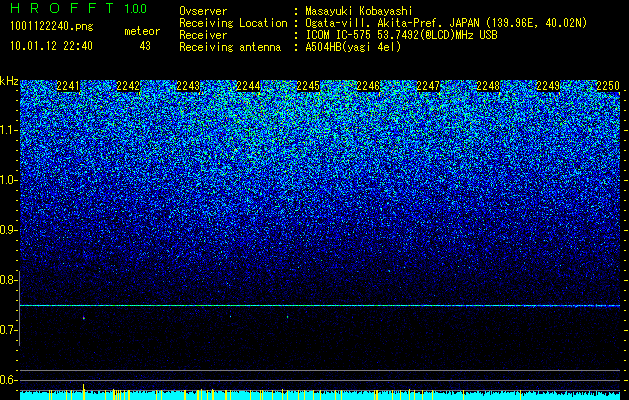Click the 1.1 frequency axis label
Screen dimensions: 629x400
click(x=8, y=130)
